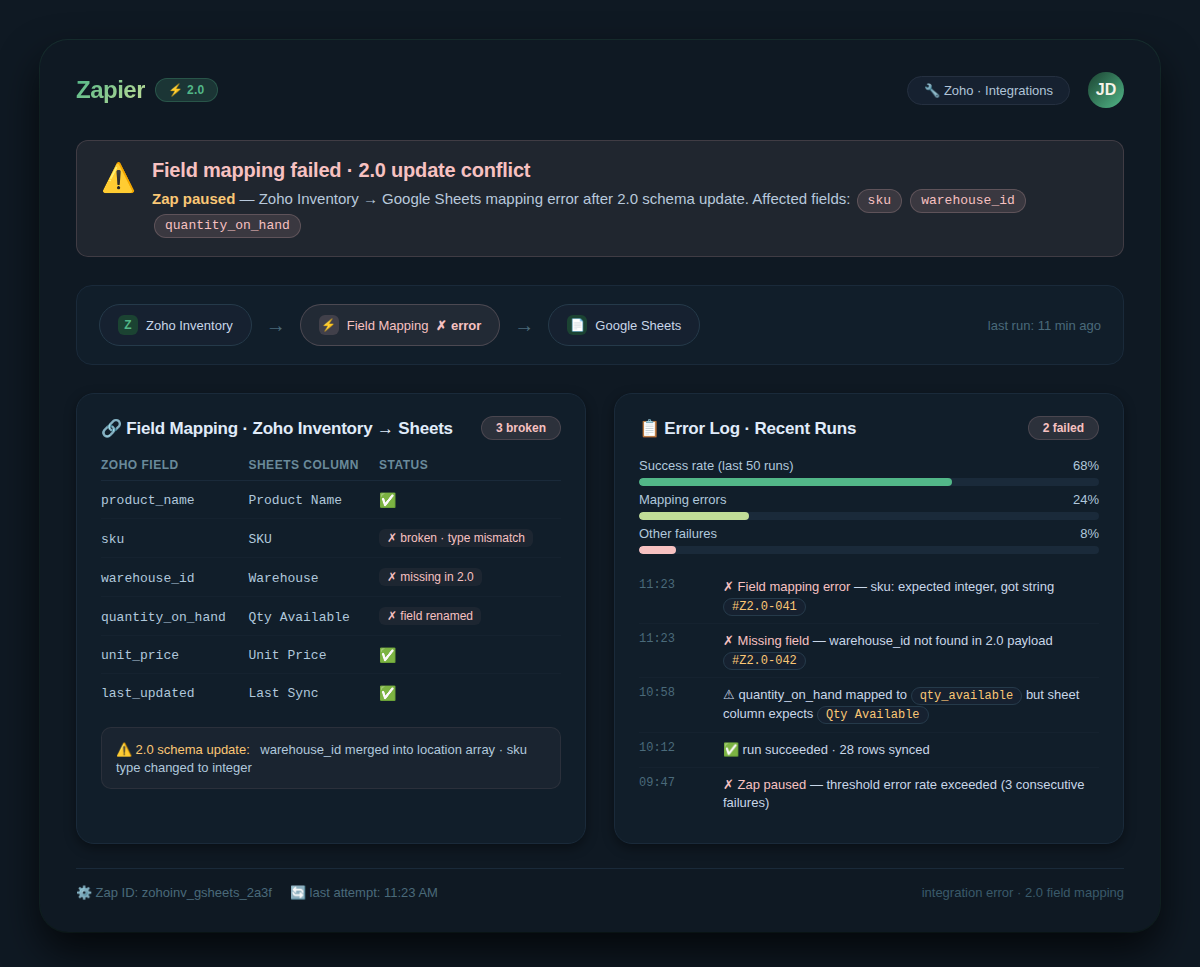Click the warehouse_id tag in alert banner

click(968, 200)
